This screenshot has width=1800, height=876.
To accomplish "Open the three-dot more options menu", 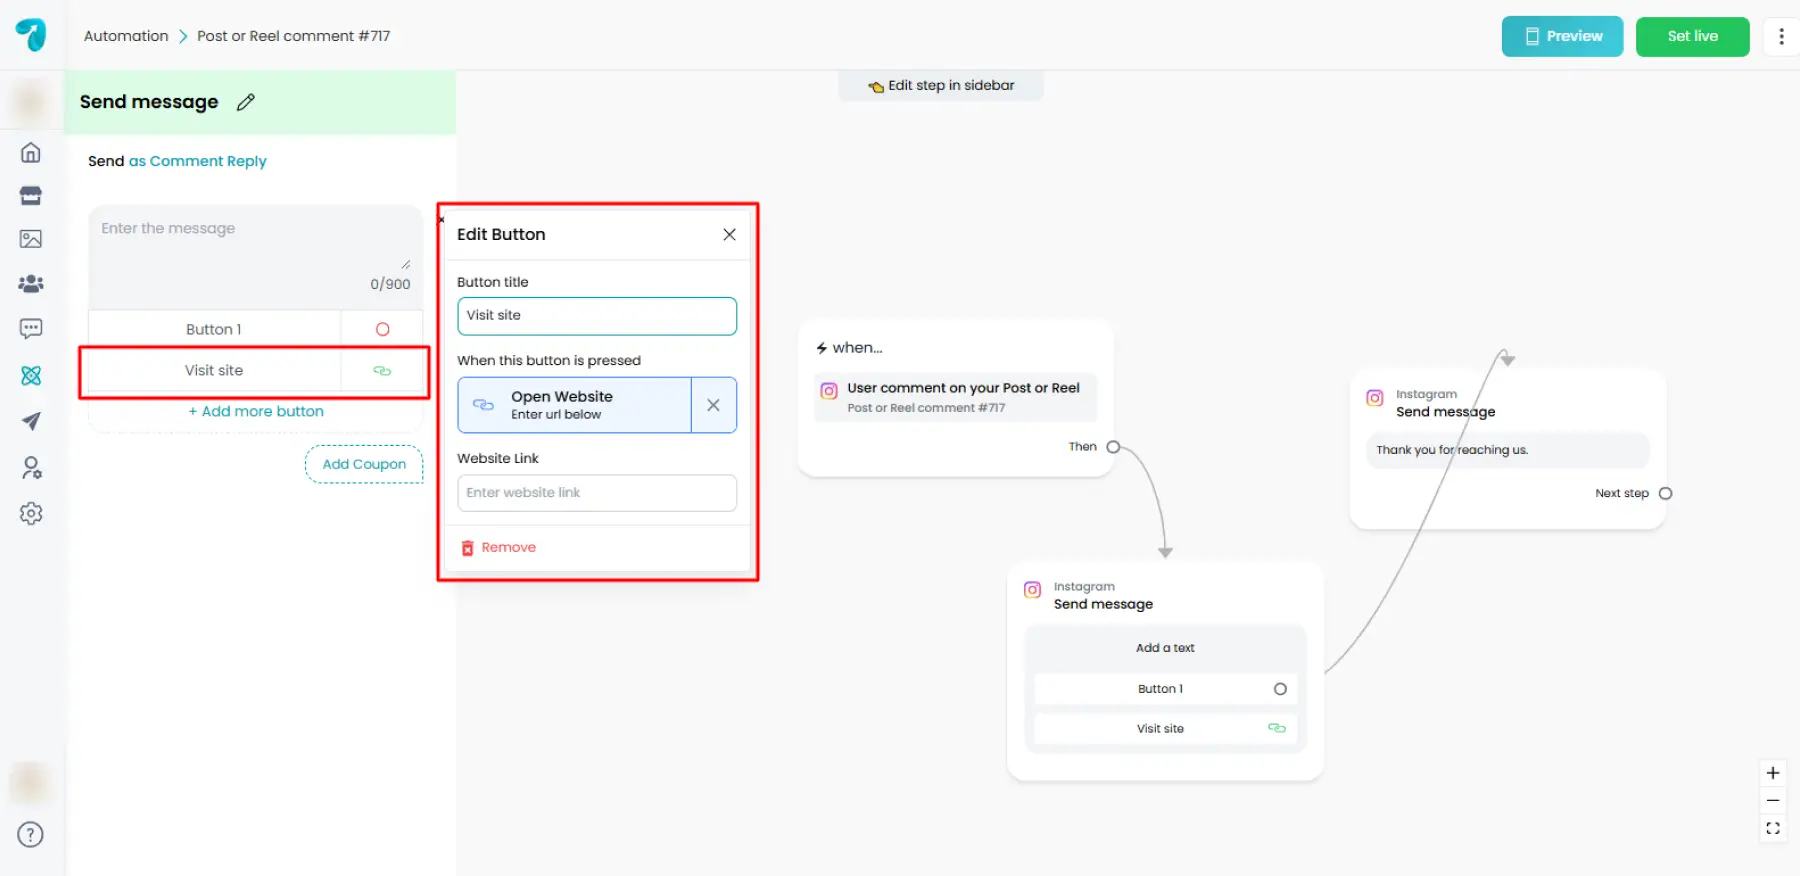I will coord(1781,37).
